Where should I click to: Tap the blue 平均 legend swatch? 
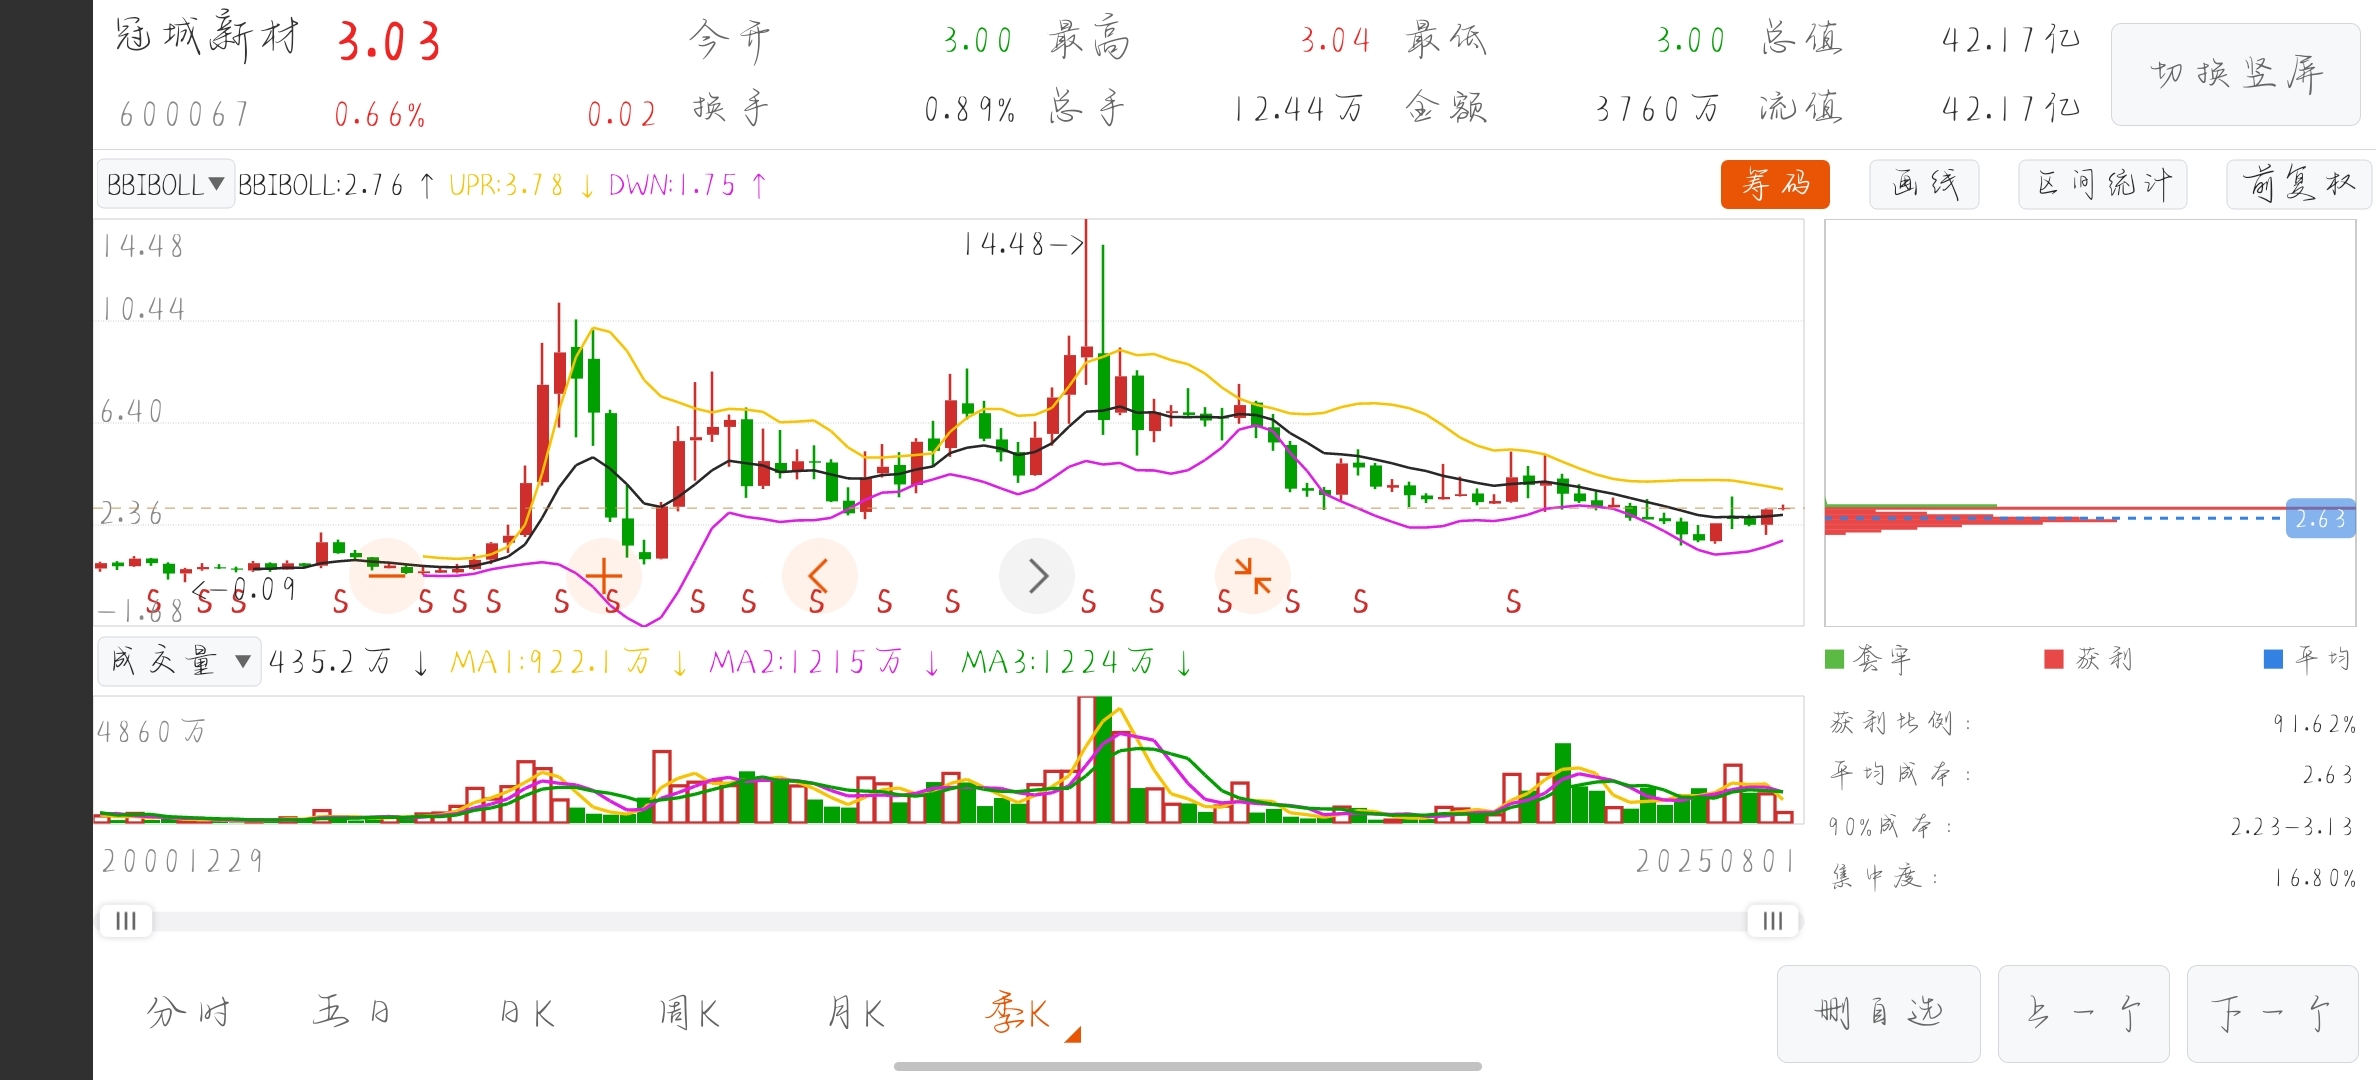click(2273, 659)
